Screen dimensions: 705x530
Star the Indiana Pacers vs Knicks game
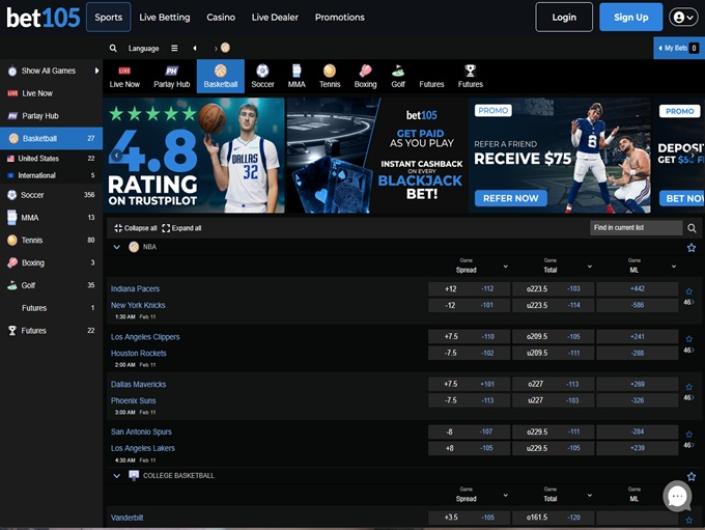click(689, 291)
